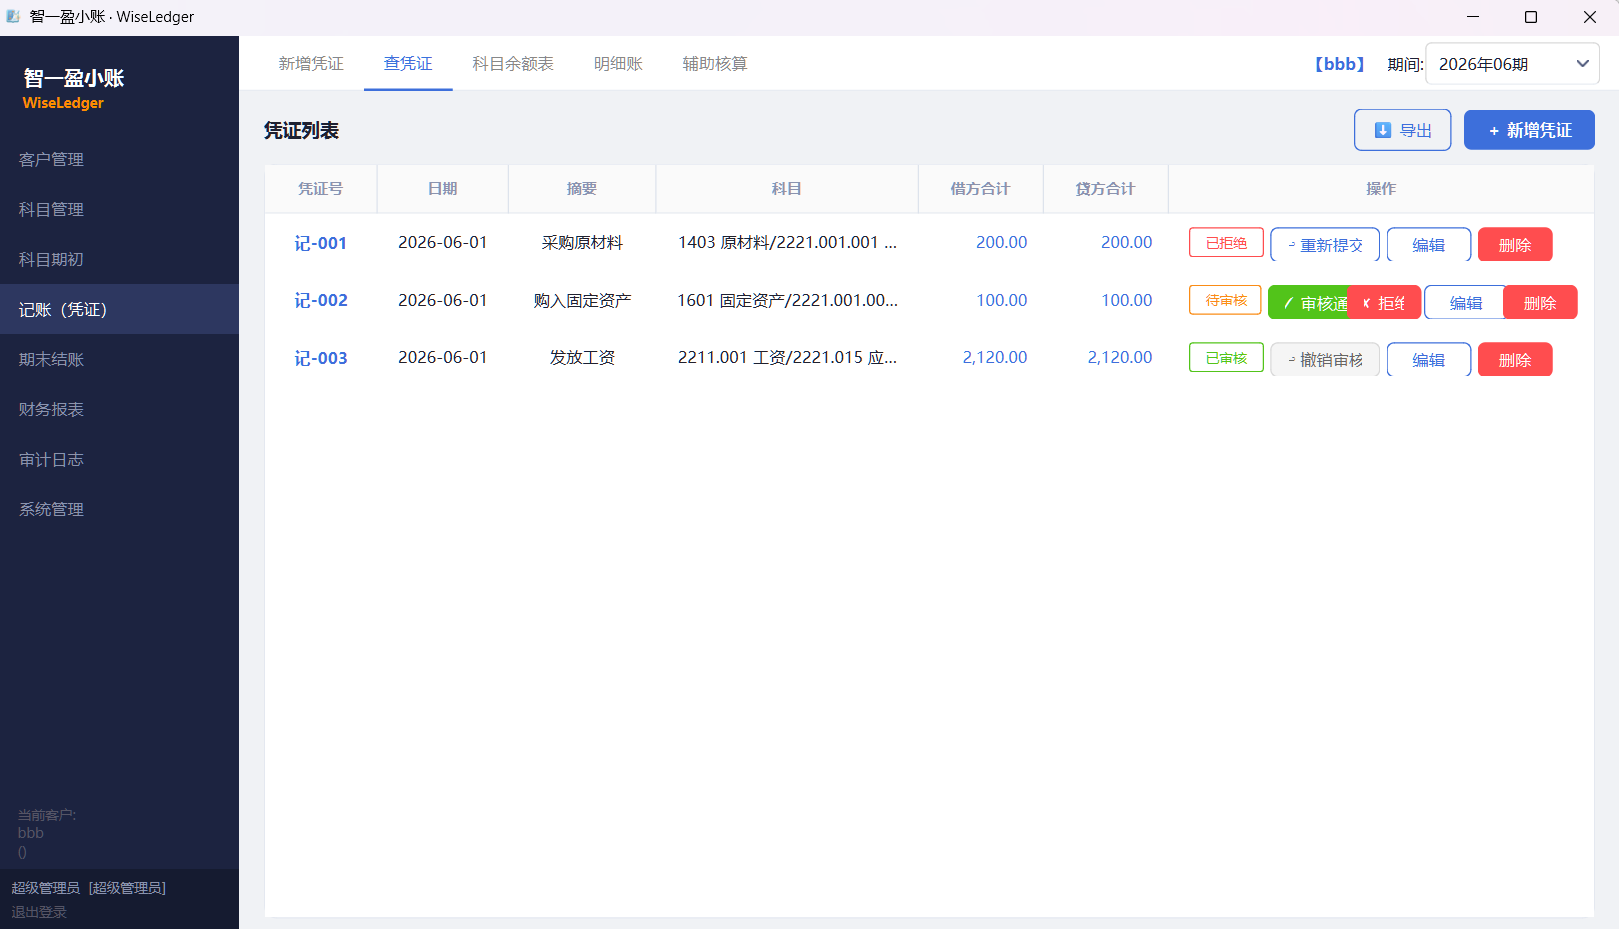Image resolution: width=1619 pixels, height=929 pixels.
Task: Open voucher link 记-002
Action: 321,300
